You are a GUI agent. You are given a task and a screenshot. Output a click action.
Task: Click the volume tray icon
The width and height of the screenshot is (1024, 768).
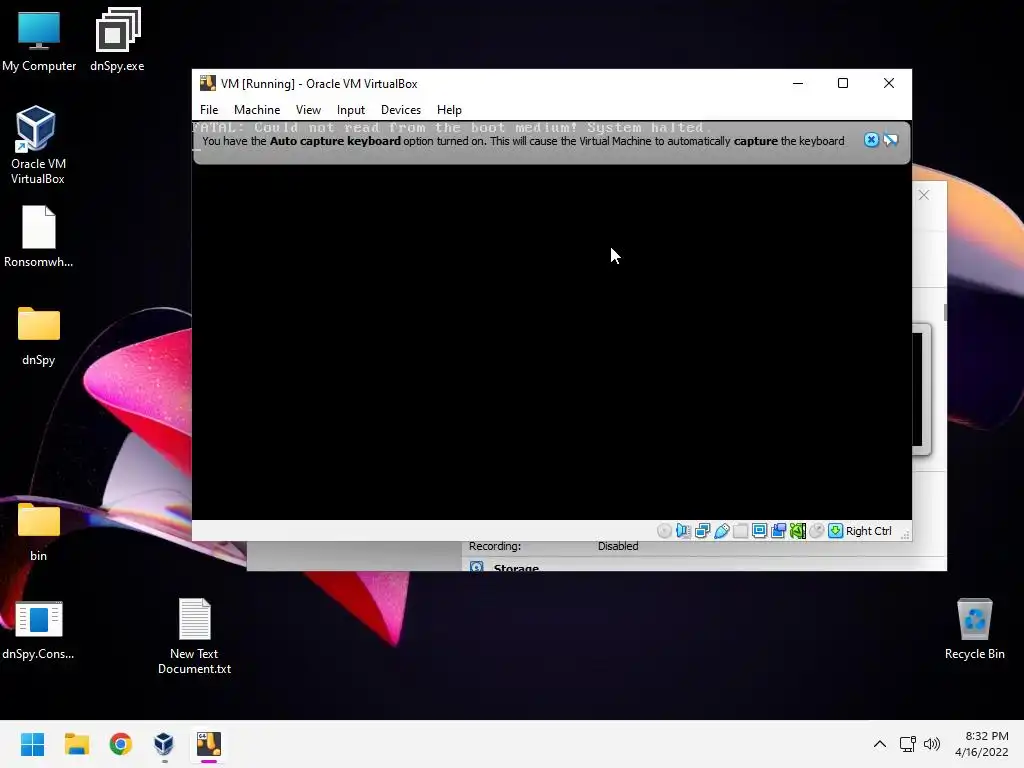coord(932,744)
